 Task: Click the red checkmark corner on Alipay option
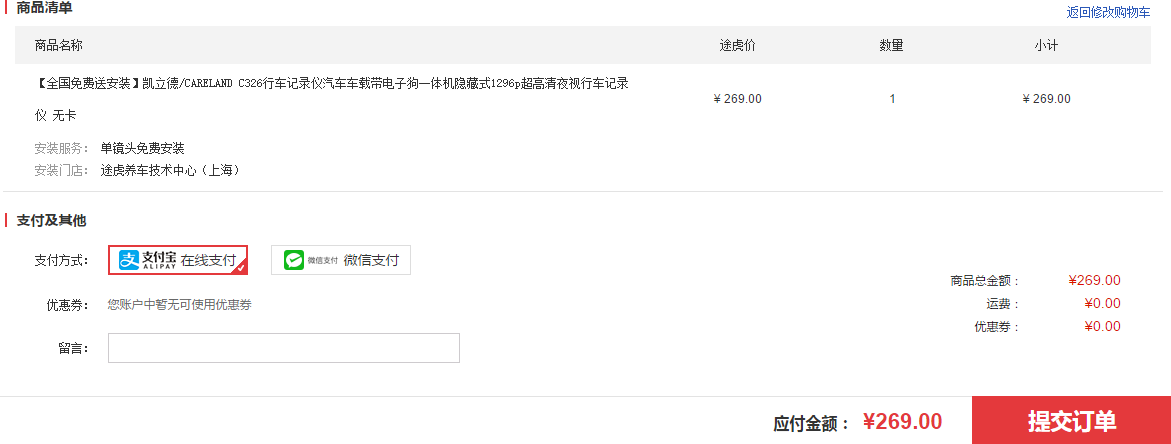pos(240,267)
